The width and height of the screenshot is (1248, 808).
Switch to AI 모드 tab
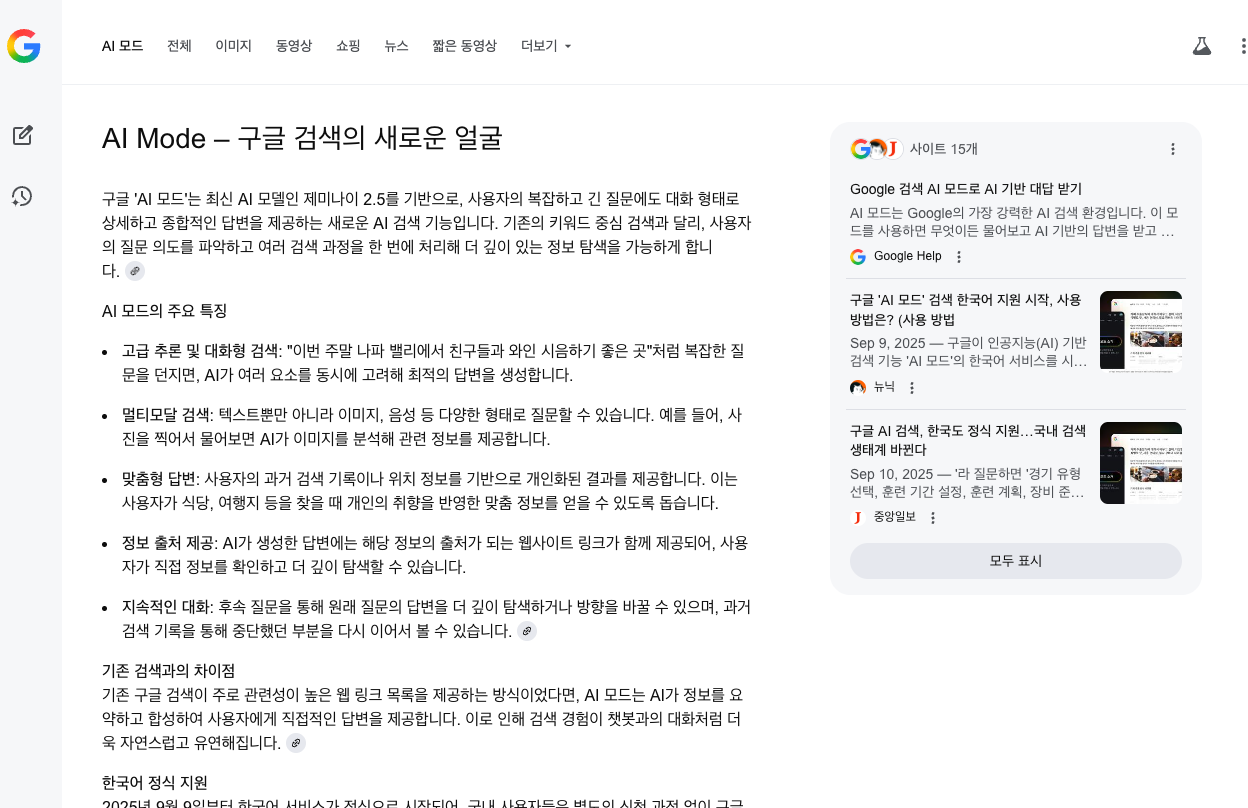(x=123, y=46)
